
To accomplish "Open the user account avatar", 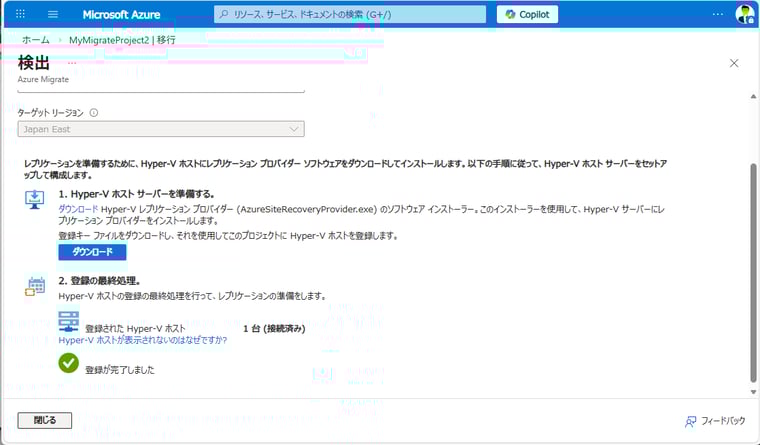I will tap(744, 14).
